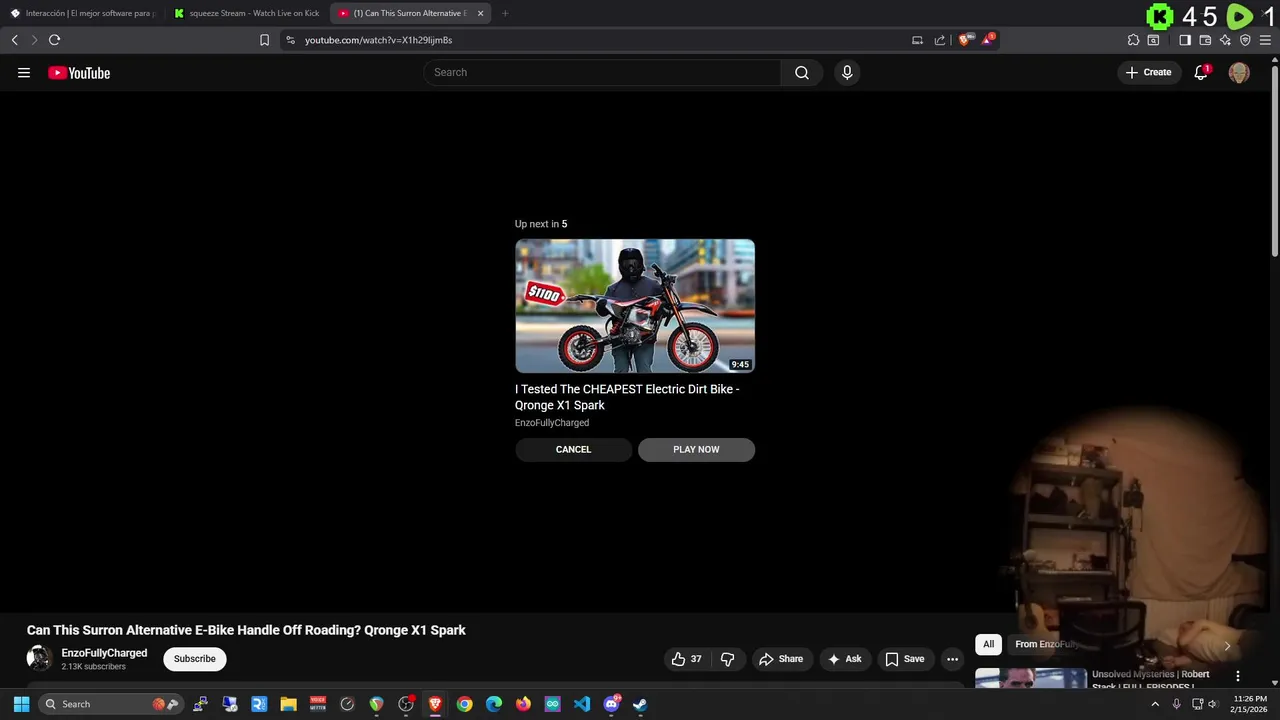This screenshot has width=1280, height=720.
Task: Switch to the Interacción browser tab
Action: coord(83,13)
